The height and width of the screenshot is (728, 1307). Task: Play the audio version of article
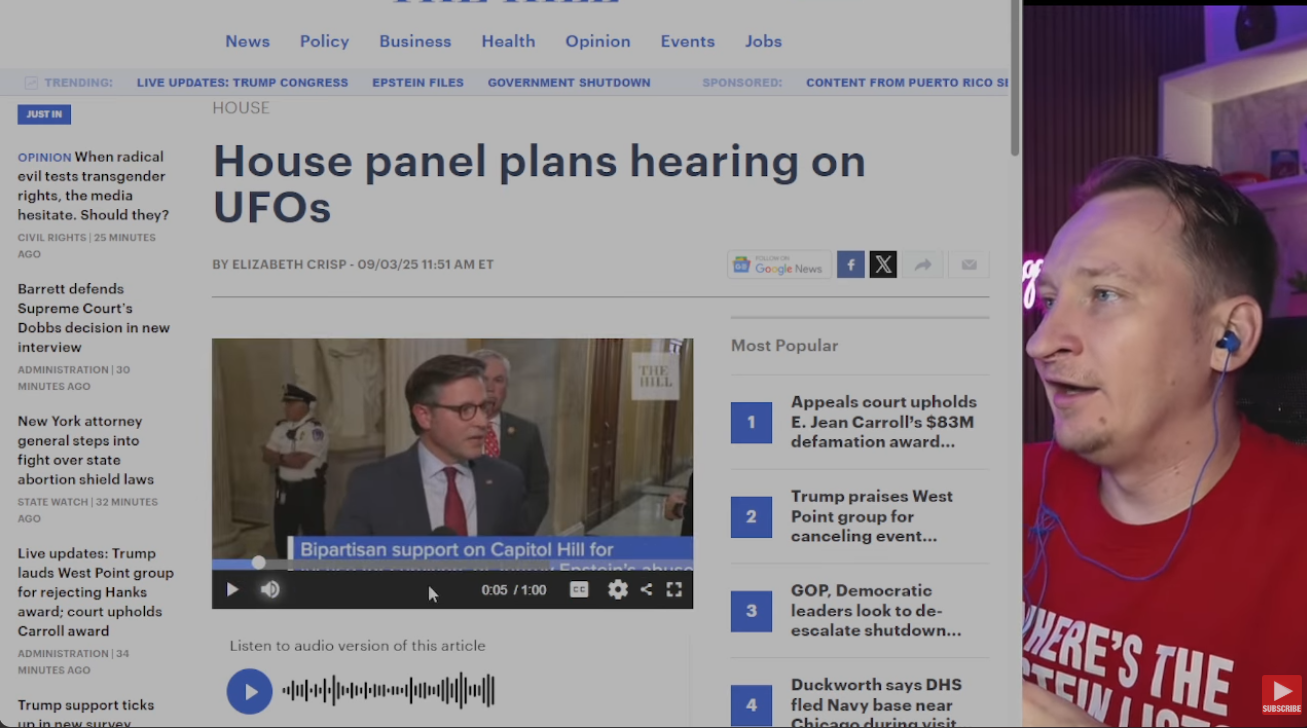click(x=249, y=691)
